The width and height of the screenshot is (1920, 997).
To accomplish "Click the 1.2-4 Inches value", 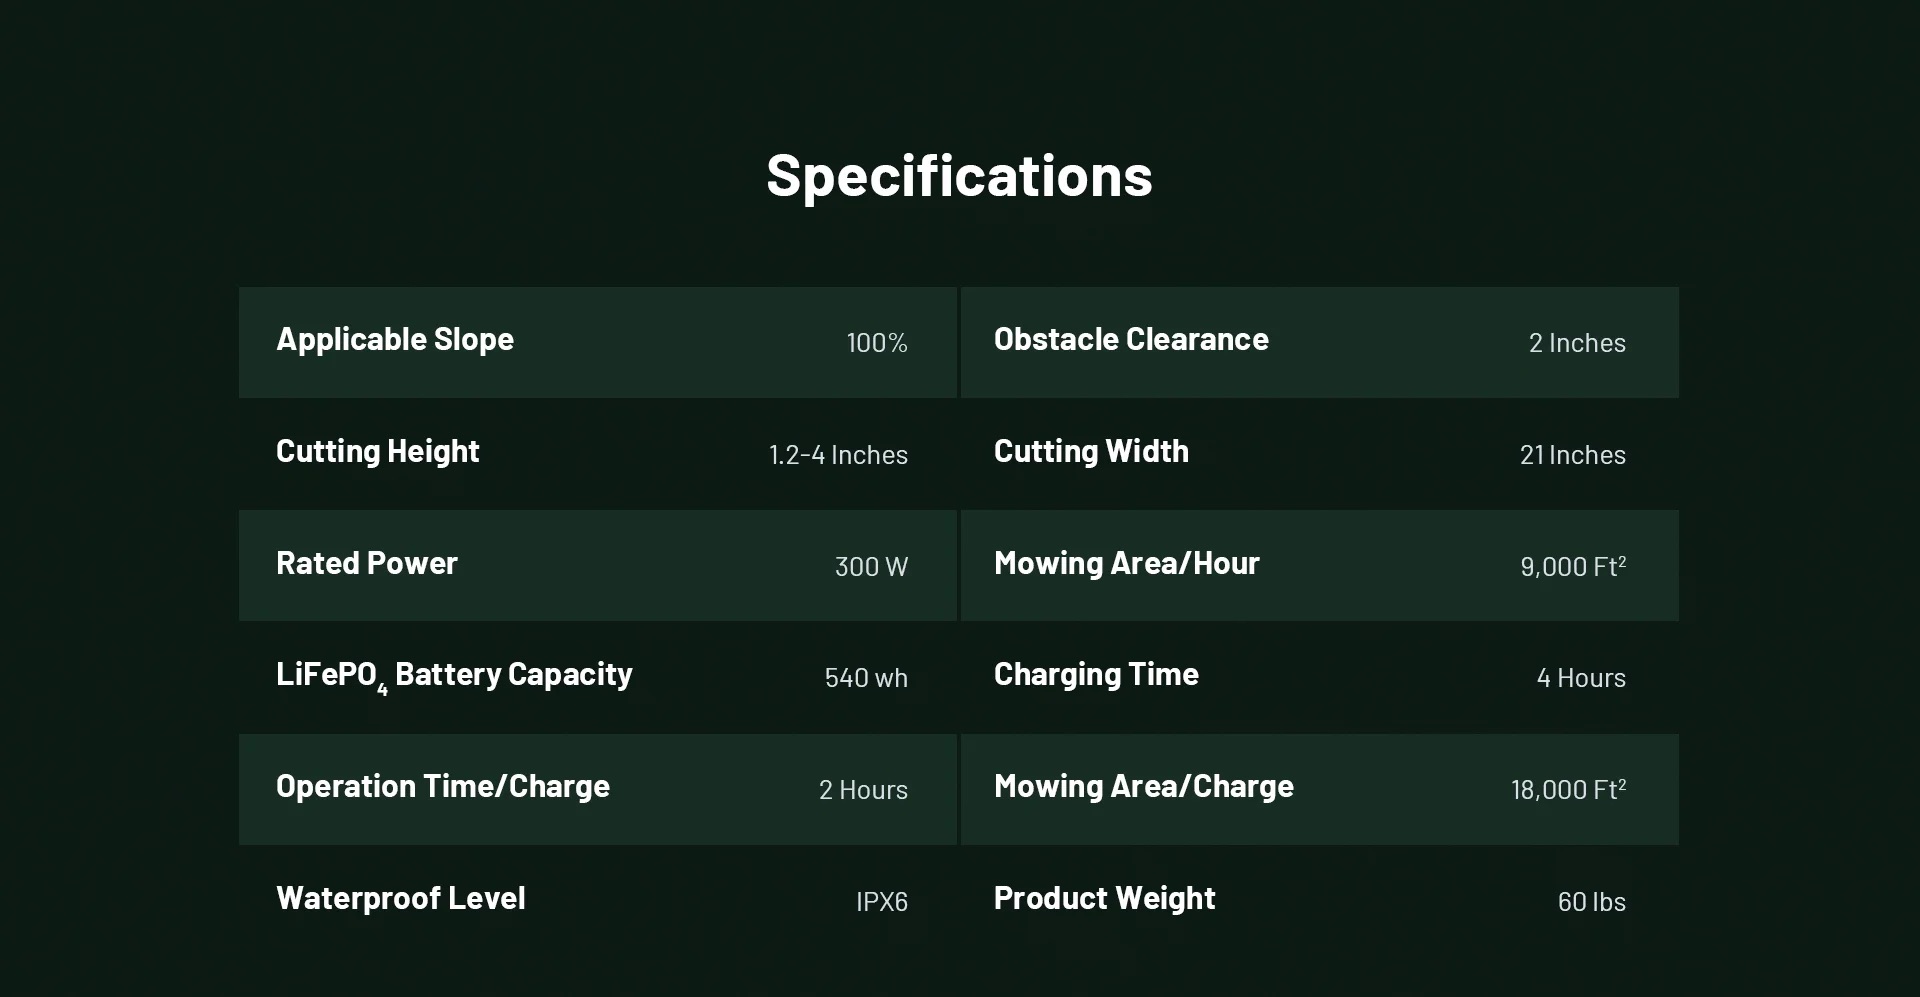I will pos(838,455).
